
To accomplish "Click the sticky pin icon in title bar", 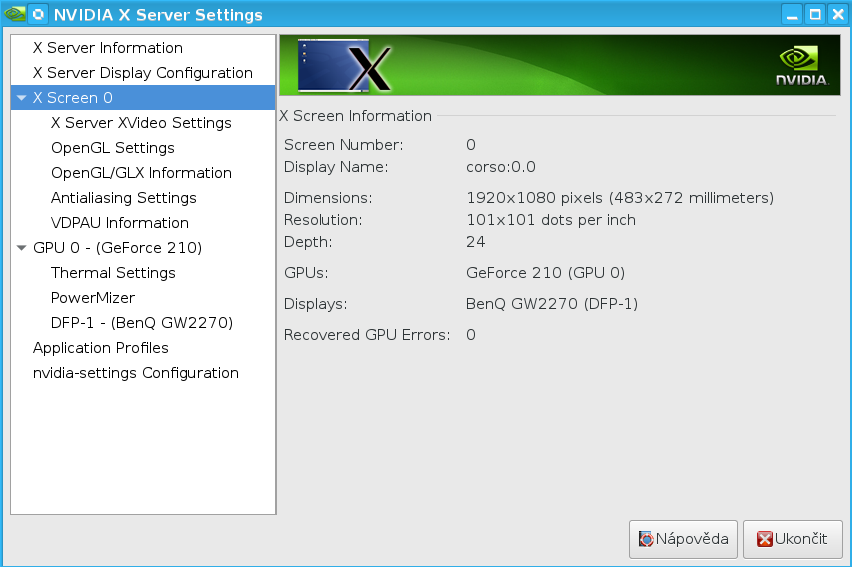I will pyautogui.click(x=39, y=14).
